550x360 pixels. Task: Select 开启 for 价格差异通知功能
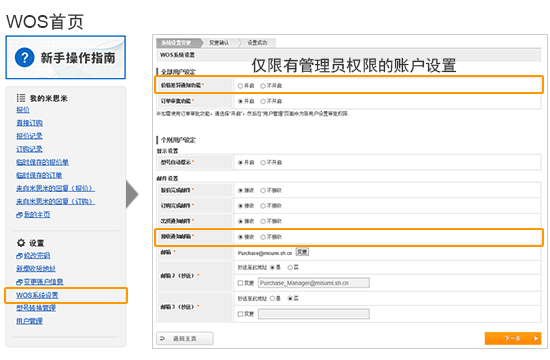click(x=240, y=86)
